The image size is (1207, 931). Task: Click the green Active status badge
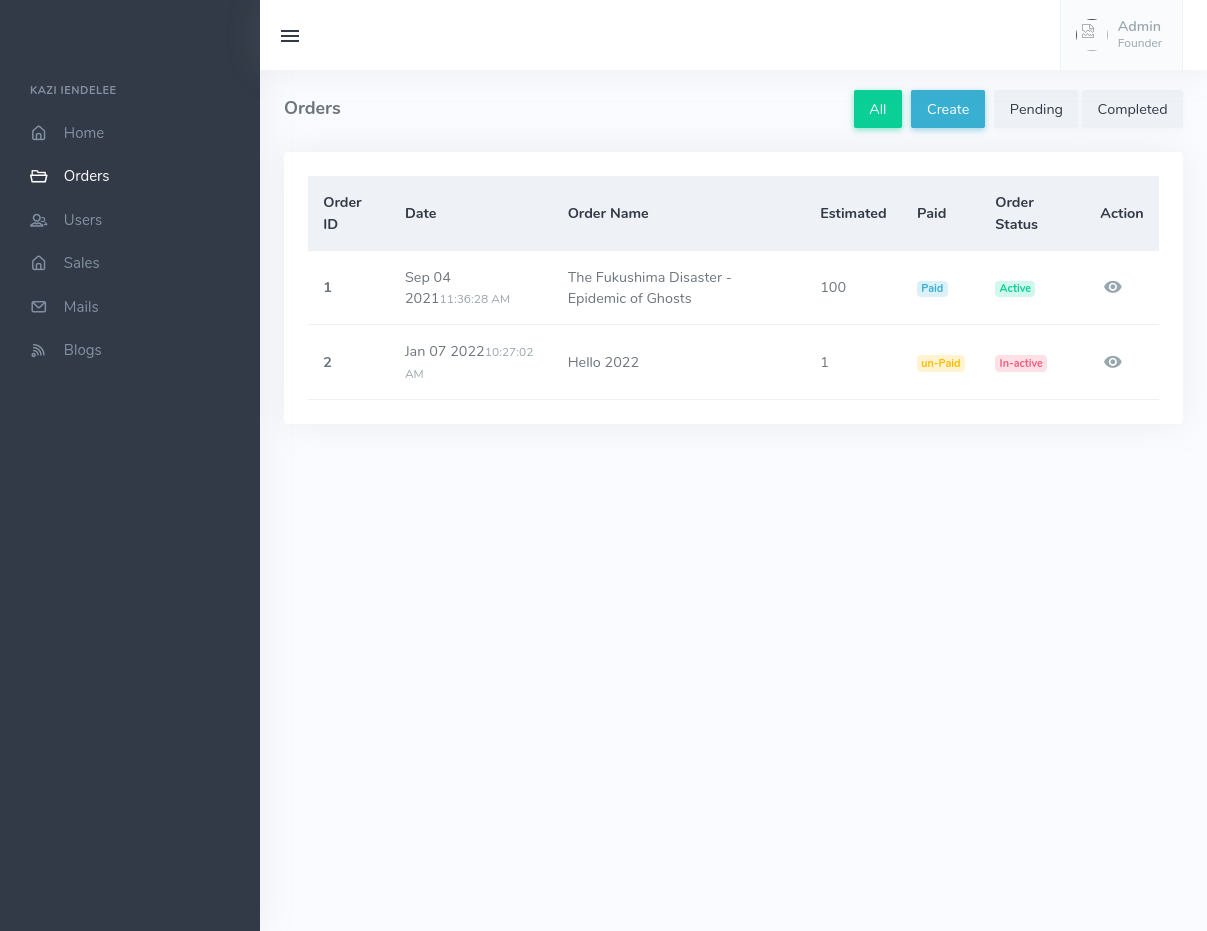pos(1014,288)
